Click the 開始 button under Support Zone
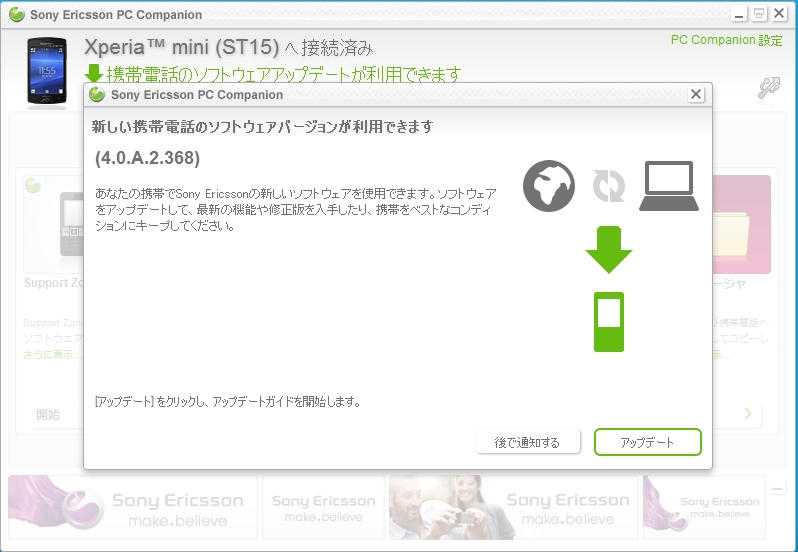Image resolution: width=798 pixels, height=552 pixels. pos(48,414)
